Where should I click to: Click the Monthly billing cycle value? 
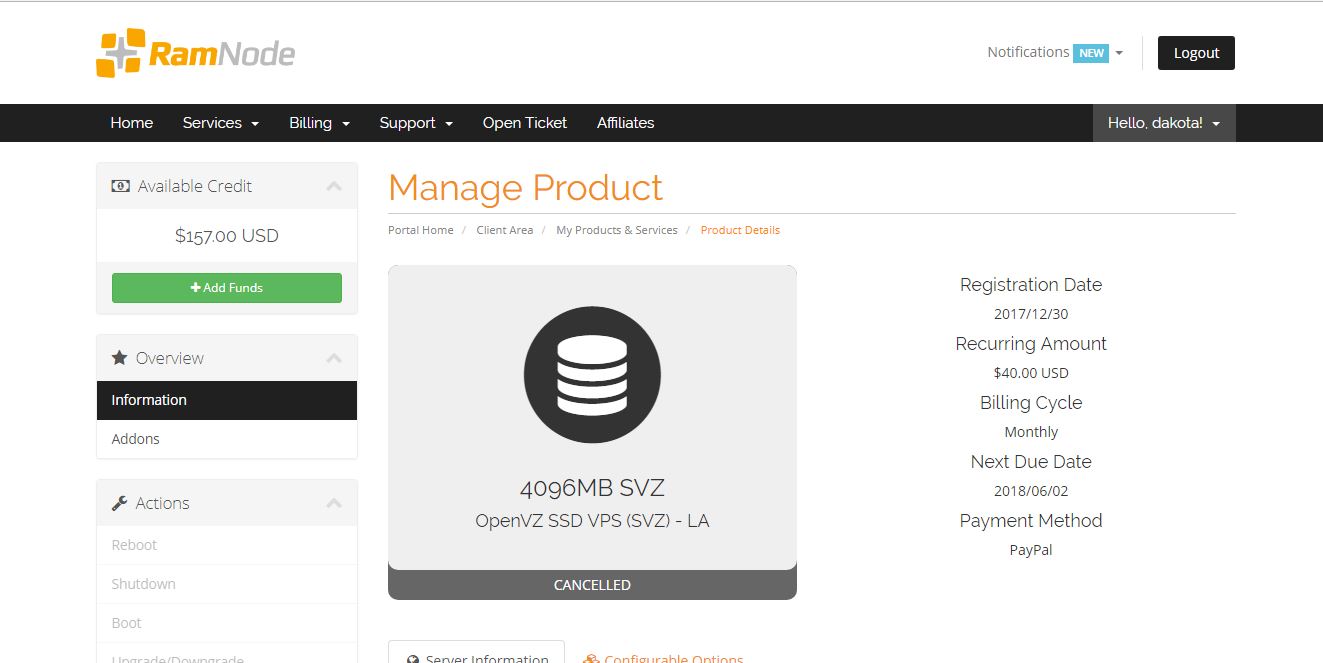tap(1031, 432)
